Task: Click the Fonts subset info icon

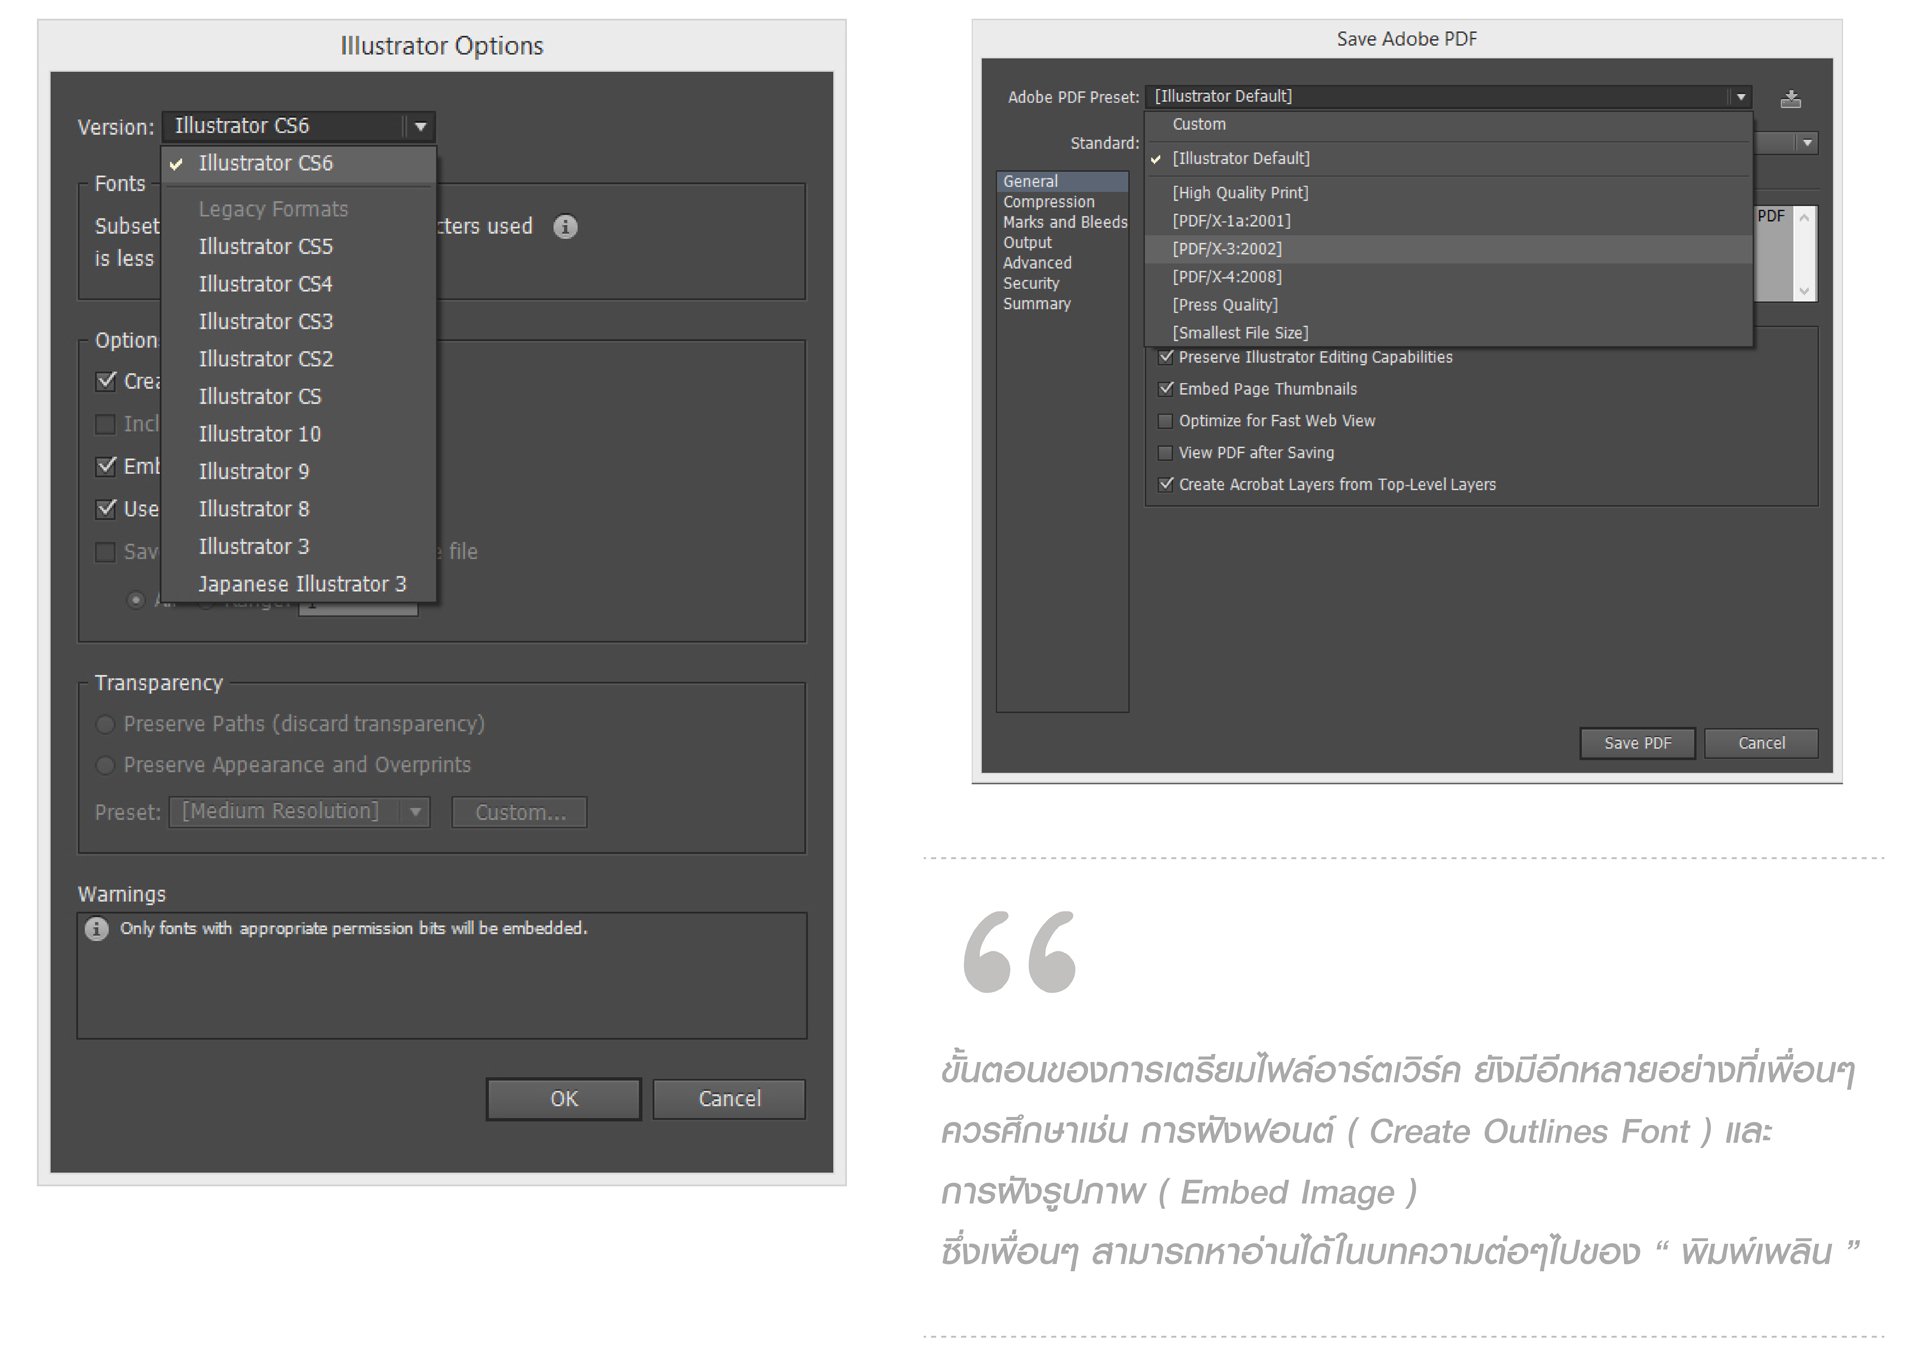Action: 565,227
